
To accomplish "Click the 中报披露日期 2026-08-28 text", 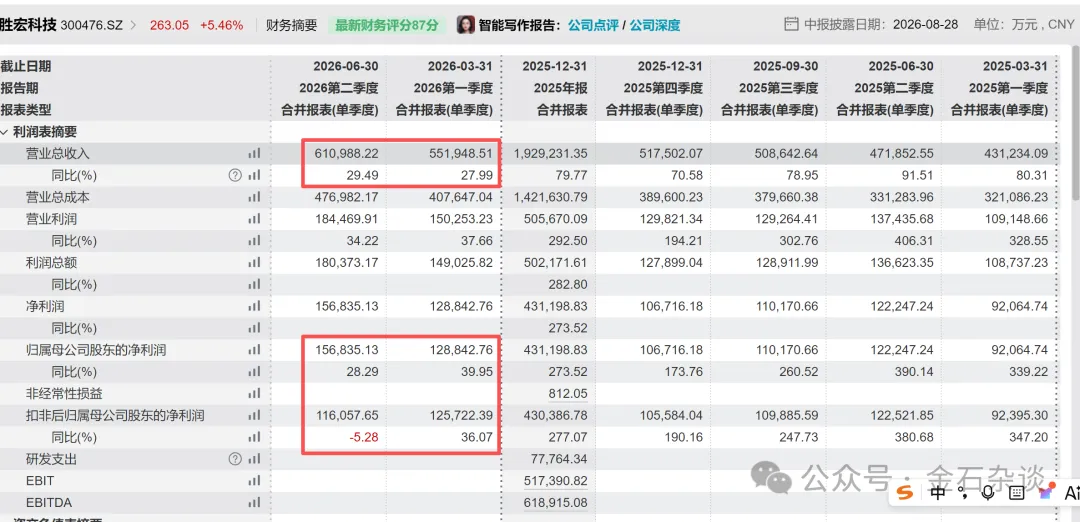I will (881, 25).
